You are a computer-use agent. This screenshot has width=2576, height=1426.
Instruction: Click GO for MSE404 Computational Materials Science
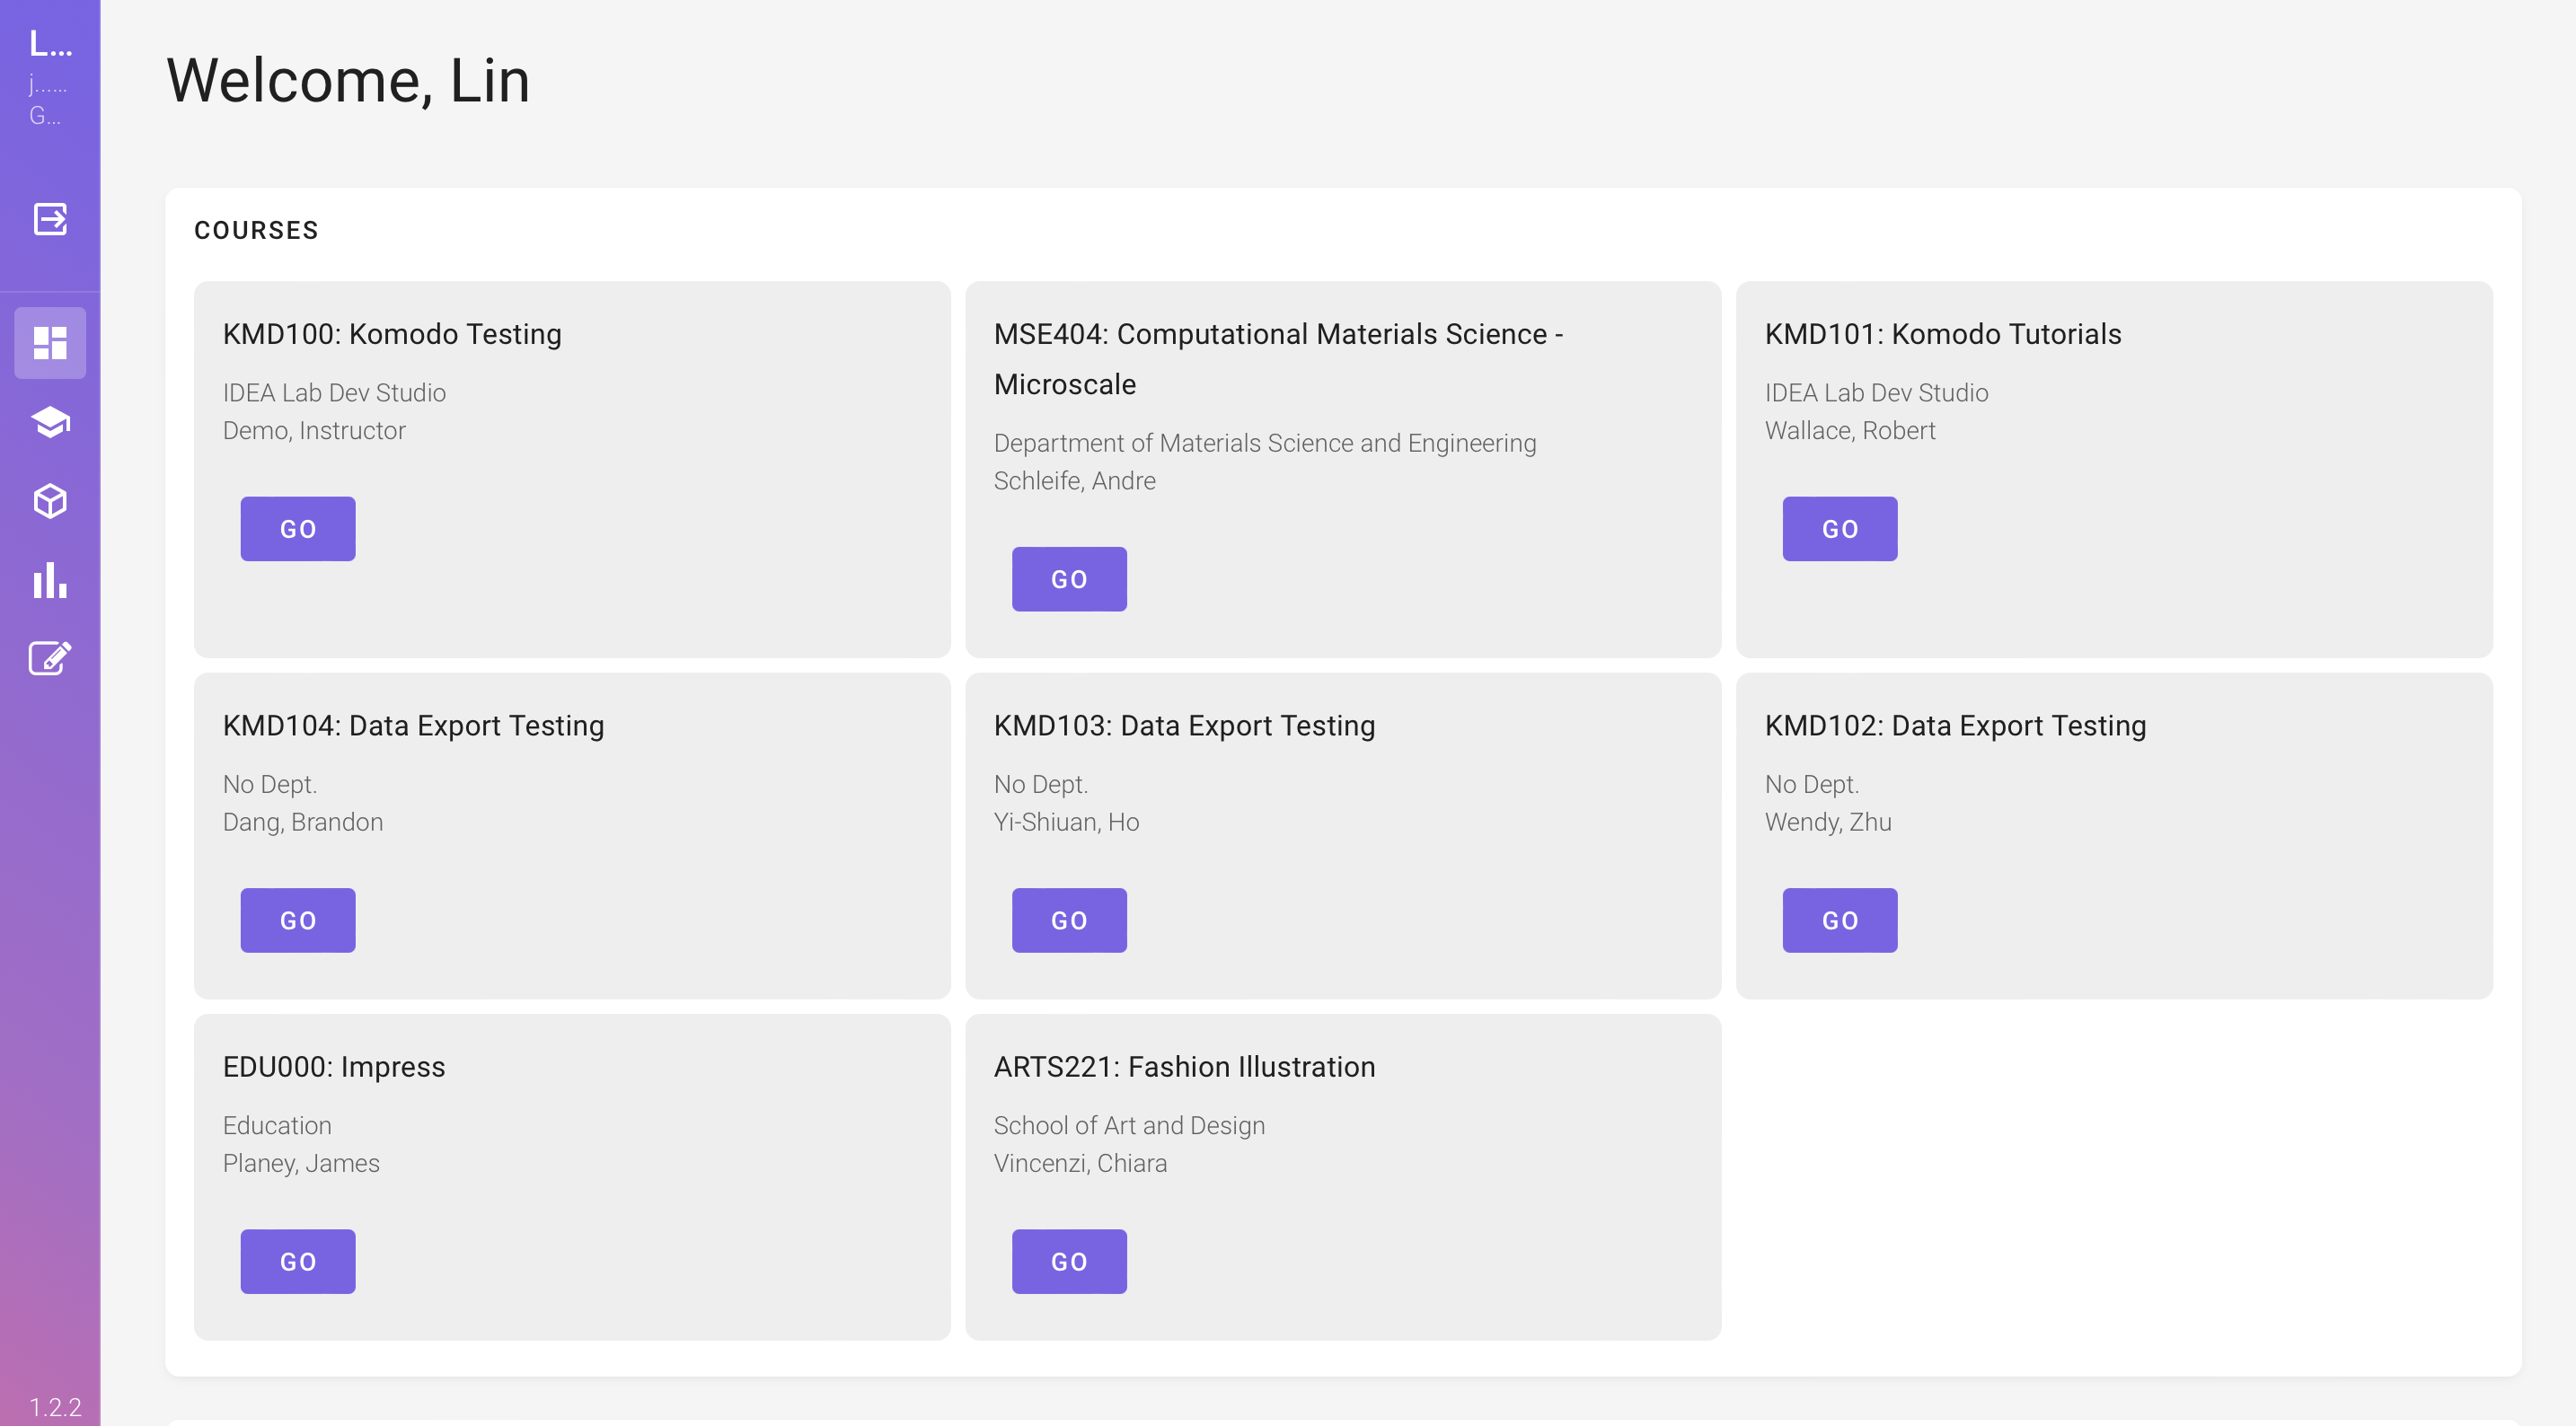tap(1069, 579)
